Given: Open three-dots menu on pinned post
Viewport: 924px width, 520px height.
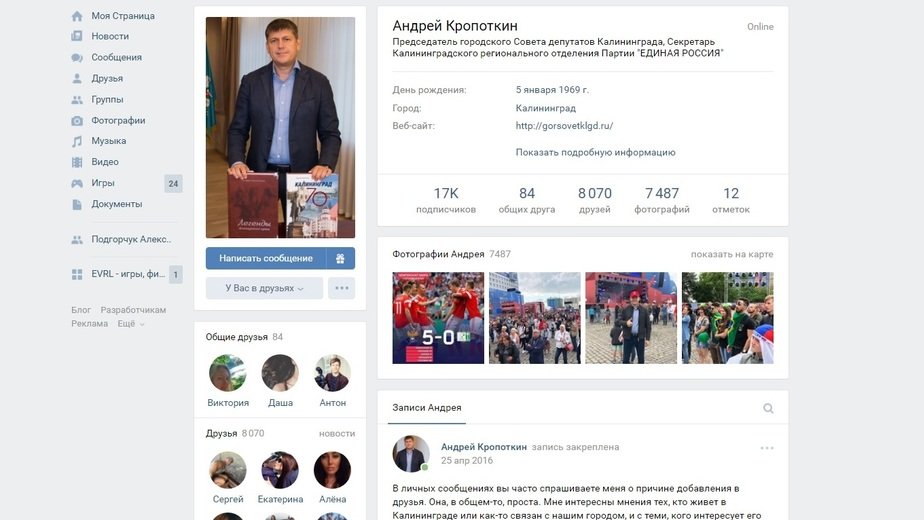Looking at the screenshot, I should (x=767, y=448).
